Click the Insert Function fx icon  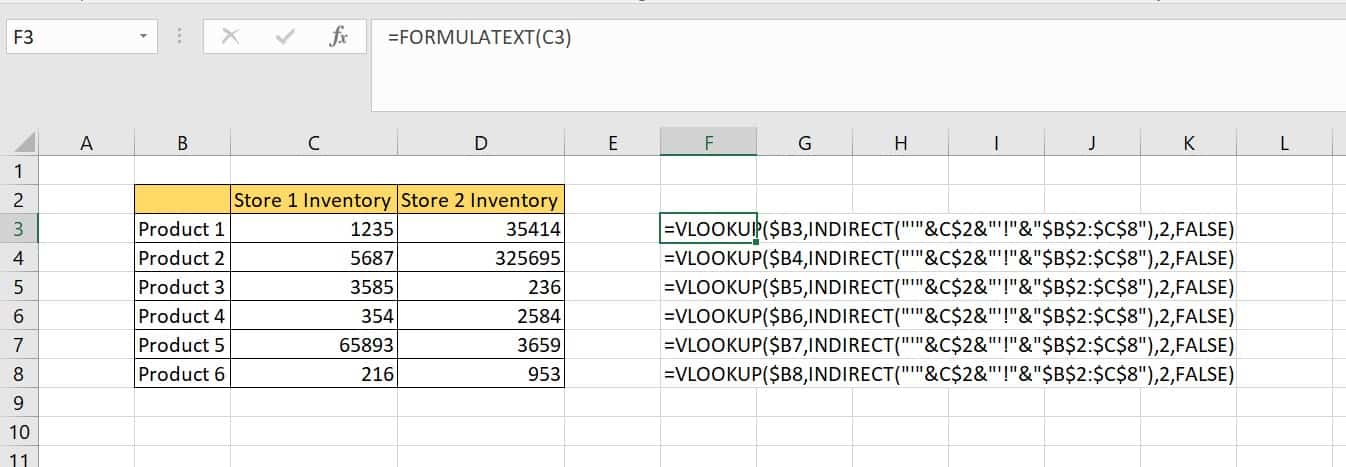(338, 38)
